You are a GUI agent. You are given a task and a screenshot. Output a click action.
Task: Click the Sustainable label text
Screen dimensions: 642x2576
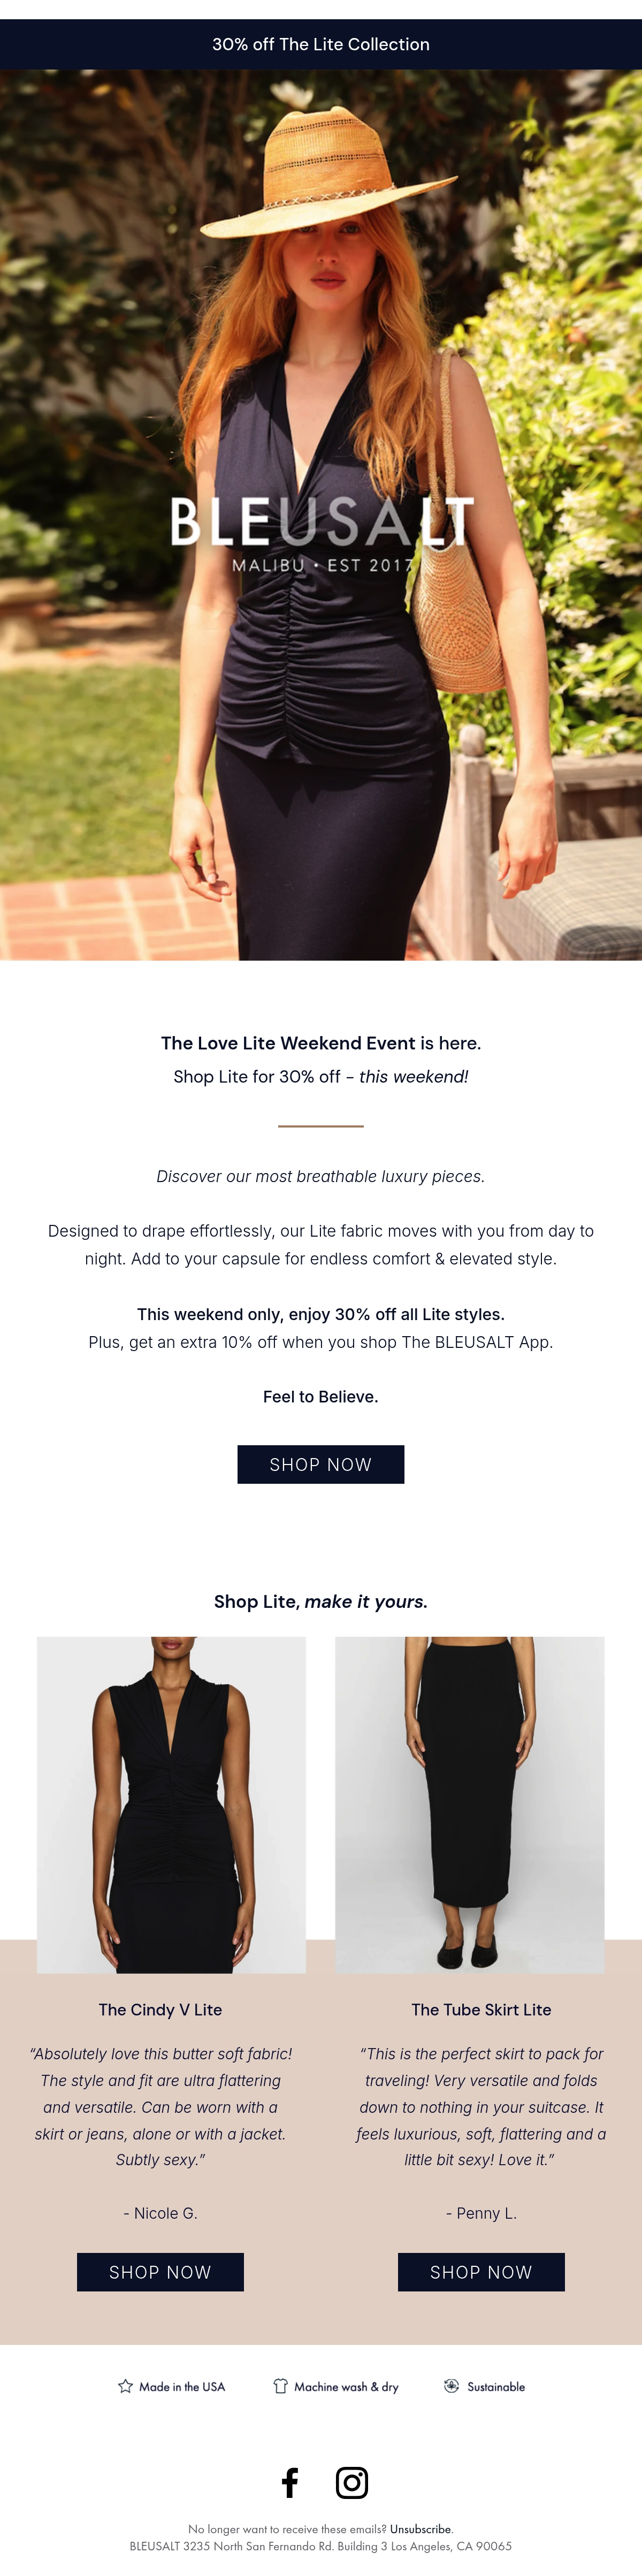[x=496, y=2387]
